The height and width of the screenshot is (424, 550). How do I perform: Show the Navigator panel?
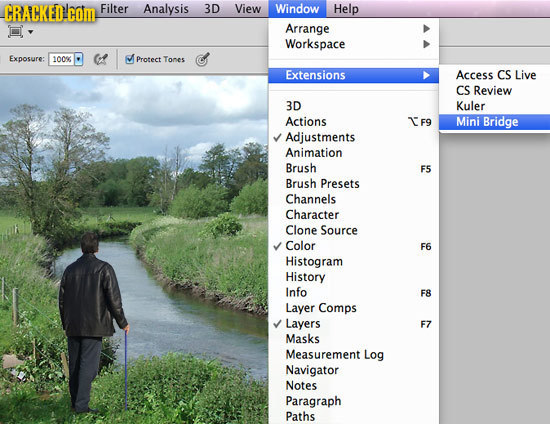[354, 370]
